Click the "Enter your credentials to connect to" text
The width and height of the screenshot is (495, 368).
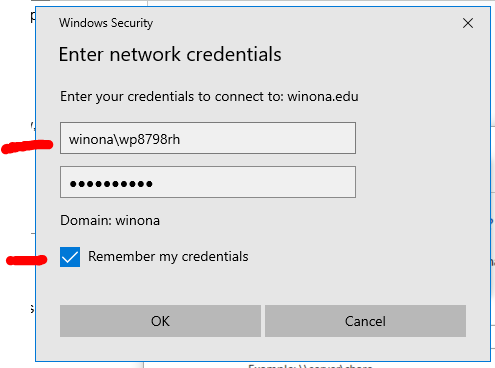tap(172, 97)
